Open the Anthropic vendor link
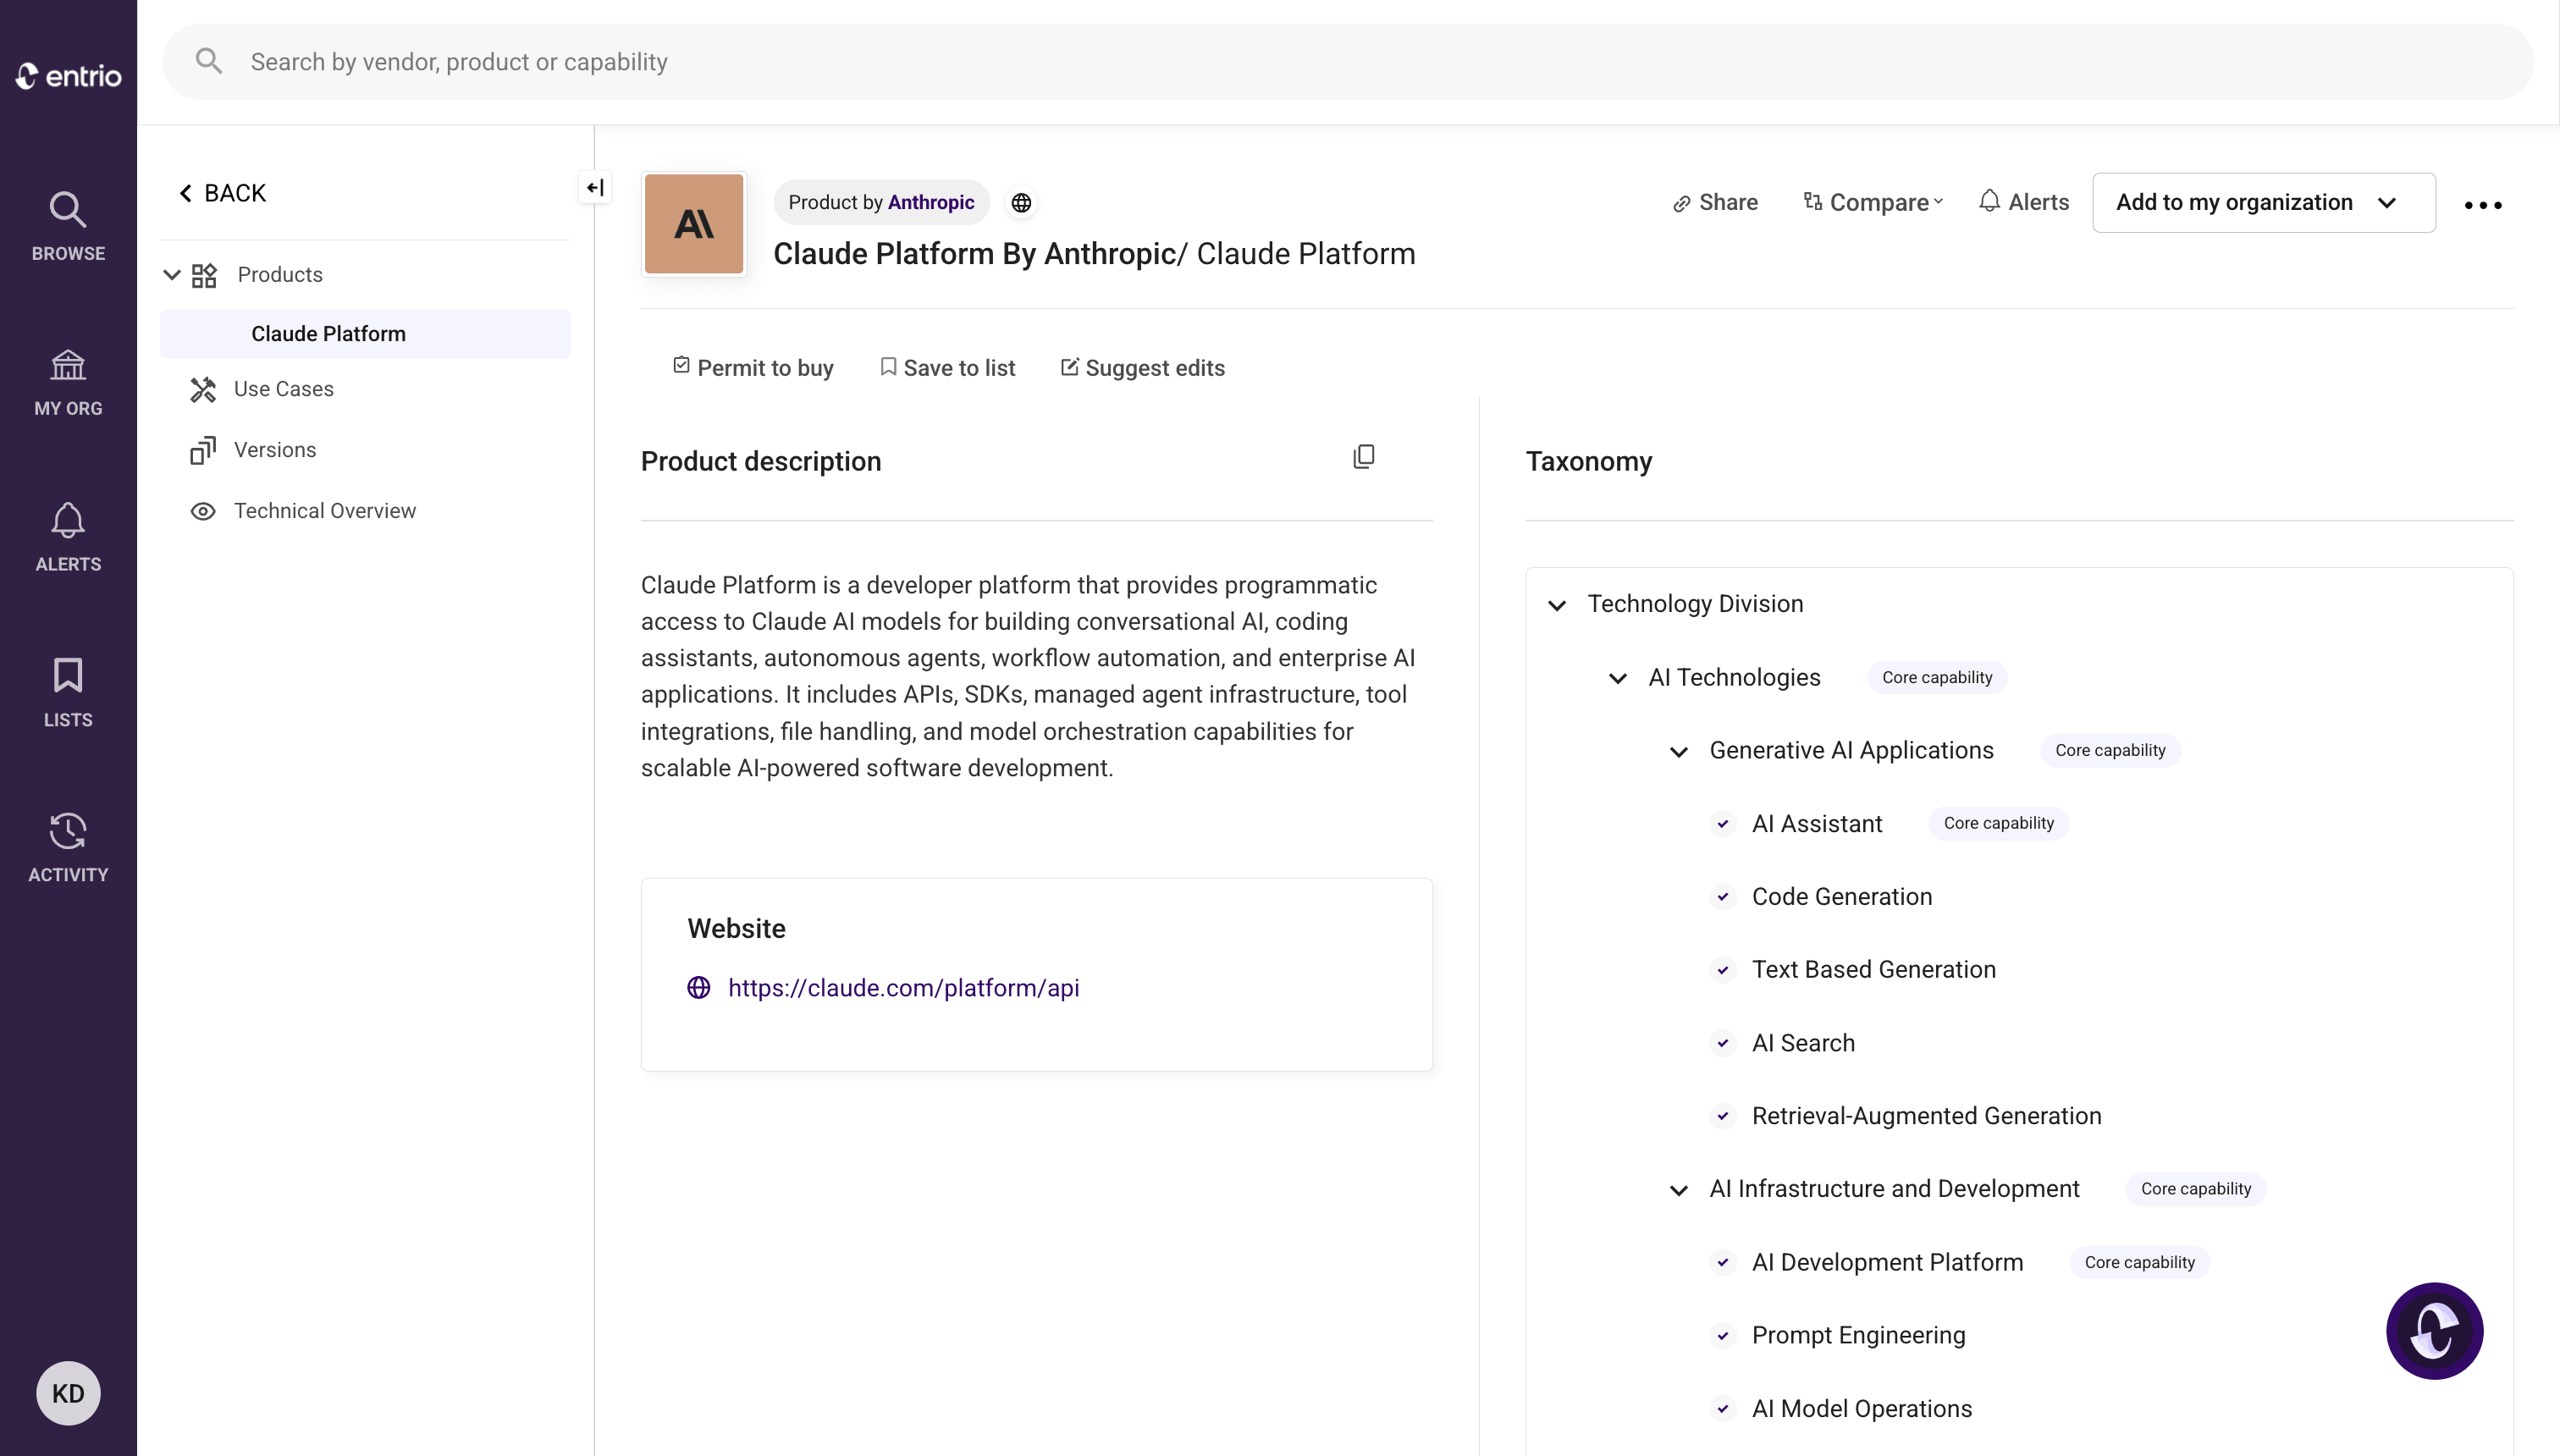 [931, 202]
